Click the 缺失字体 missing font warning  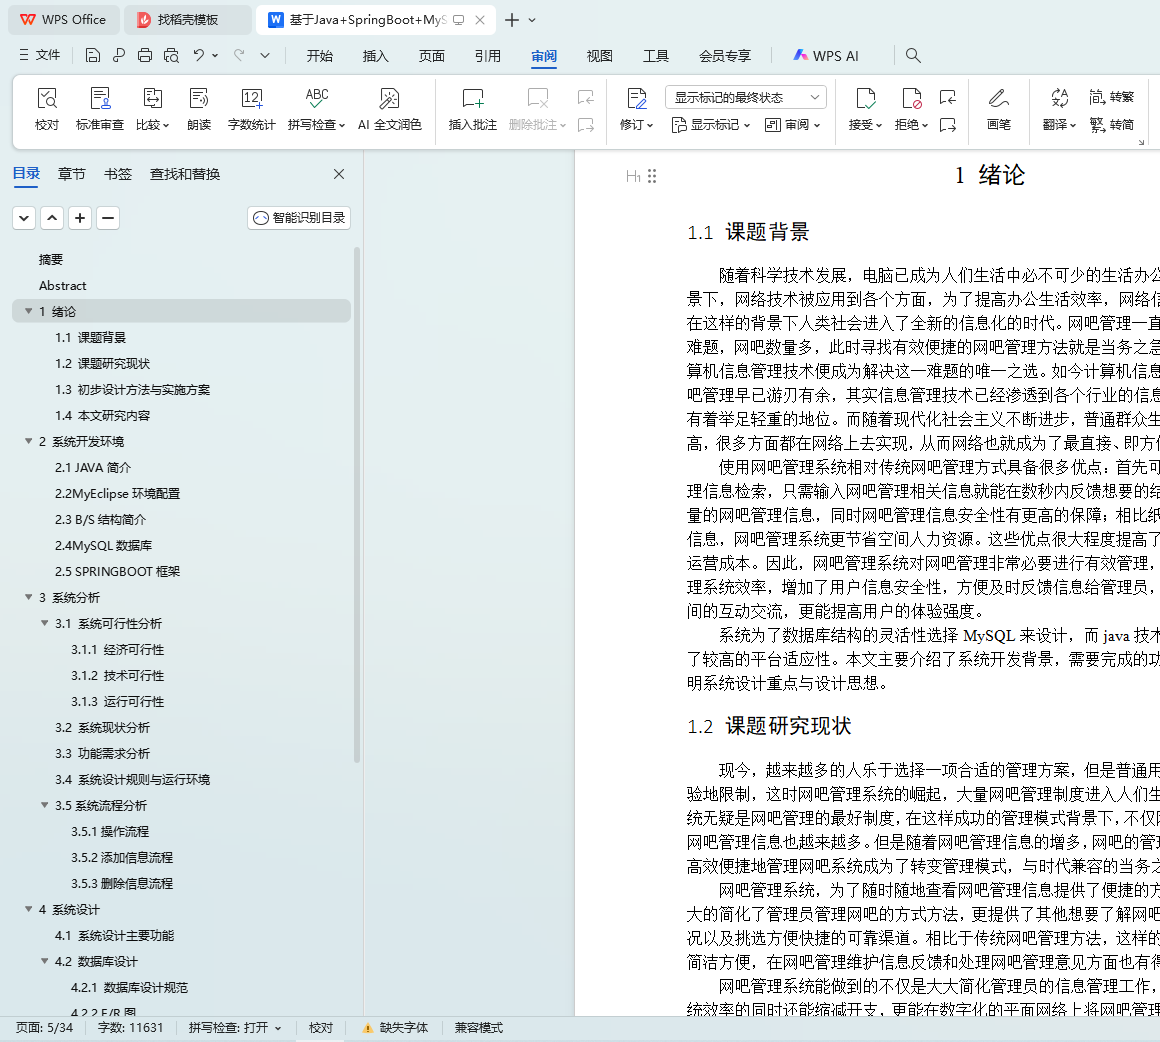click(395, 1028)
